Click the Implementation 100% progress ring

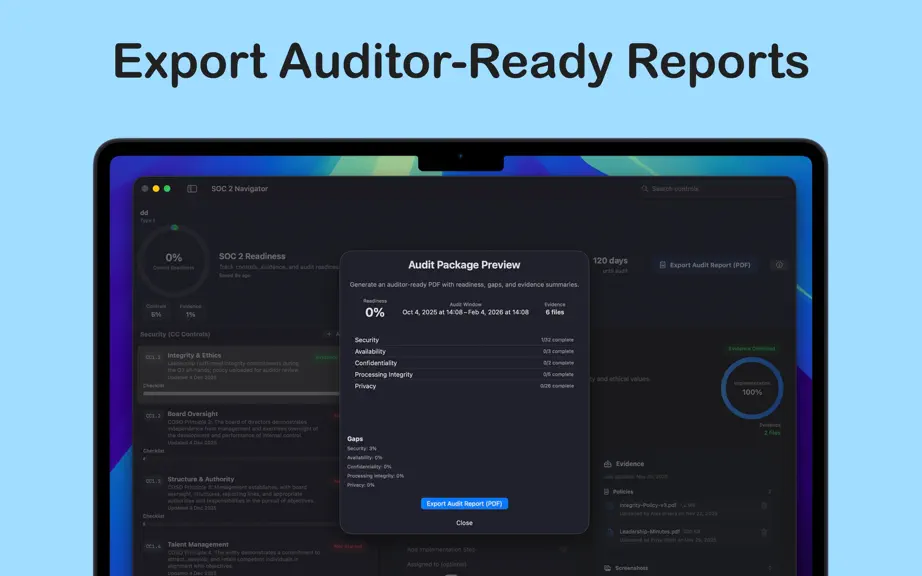coord(751,388)
